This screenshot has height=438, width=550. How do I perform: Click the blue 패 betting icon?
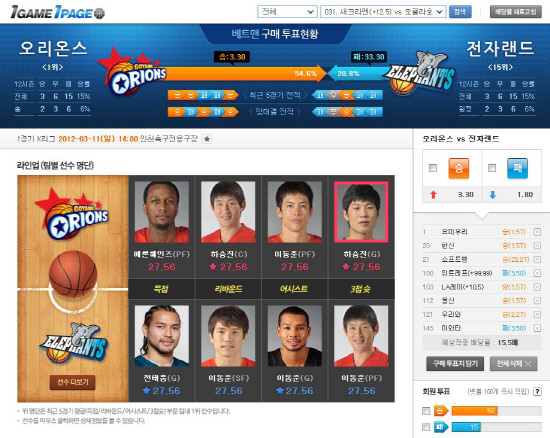pyautogui.click(x=517, y=168)
